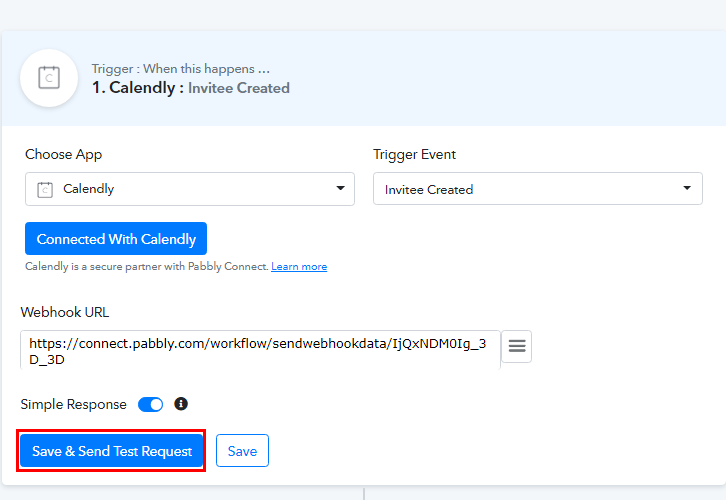Image resolution: width=726 pixels, height=500 pixels.
Task: Click Connected With Calendly button
Action: 116,238
